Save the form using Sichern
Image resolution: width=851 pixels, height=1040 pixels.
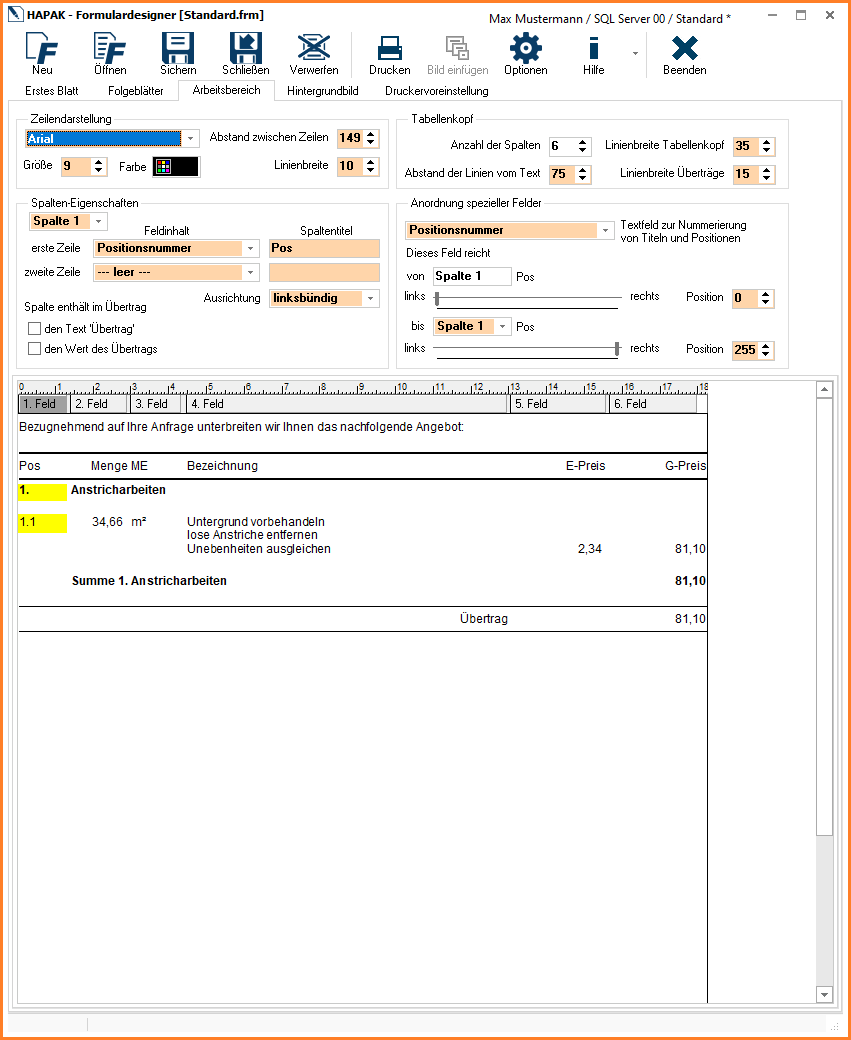(178, 50)
